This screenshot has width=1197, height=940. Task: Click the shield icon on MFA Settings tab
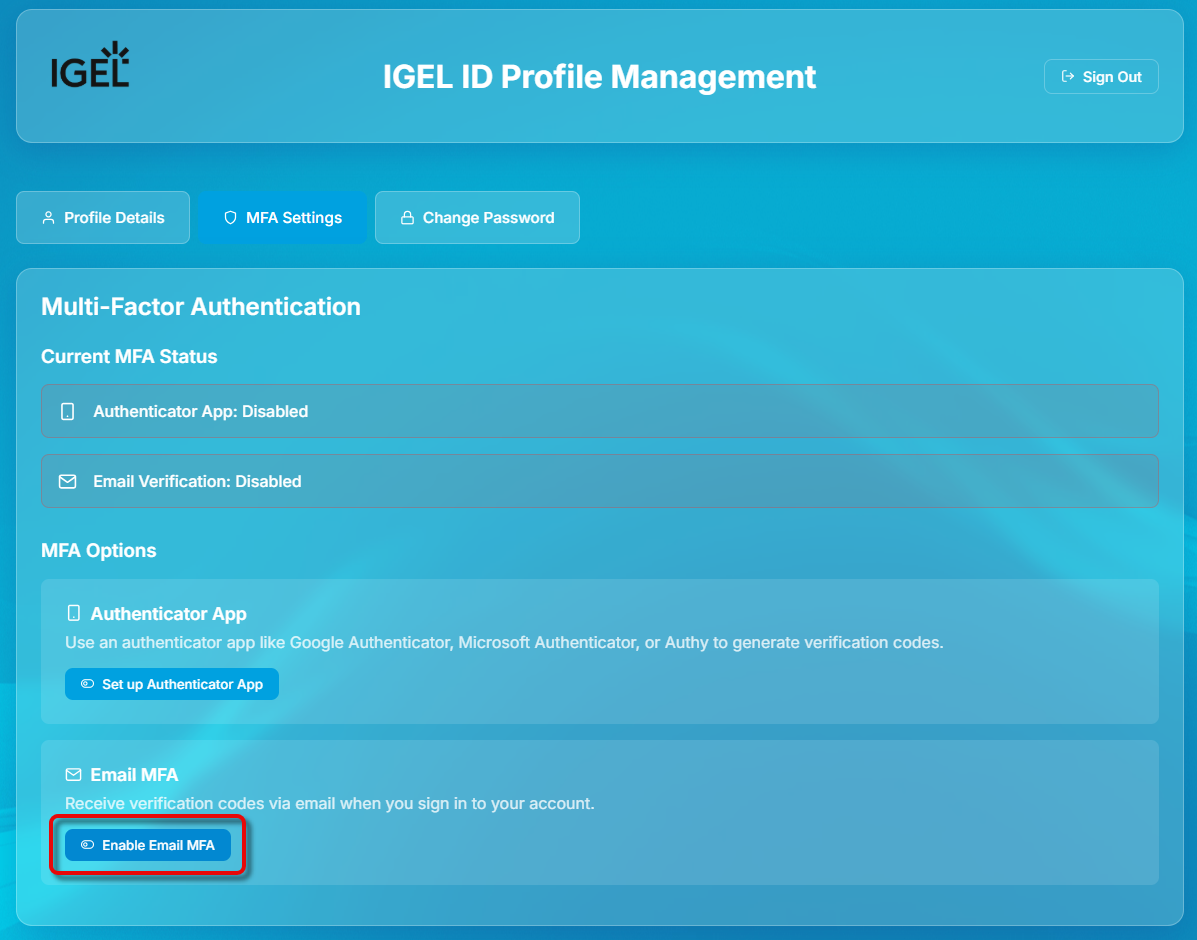[231, 217]
